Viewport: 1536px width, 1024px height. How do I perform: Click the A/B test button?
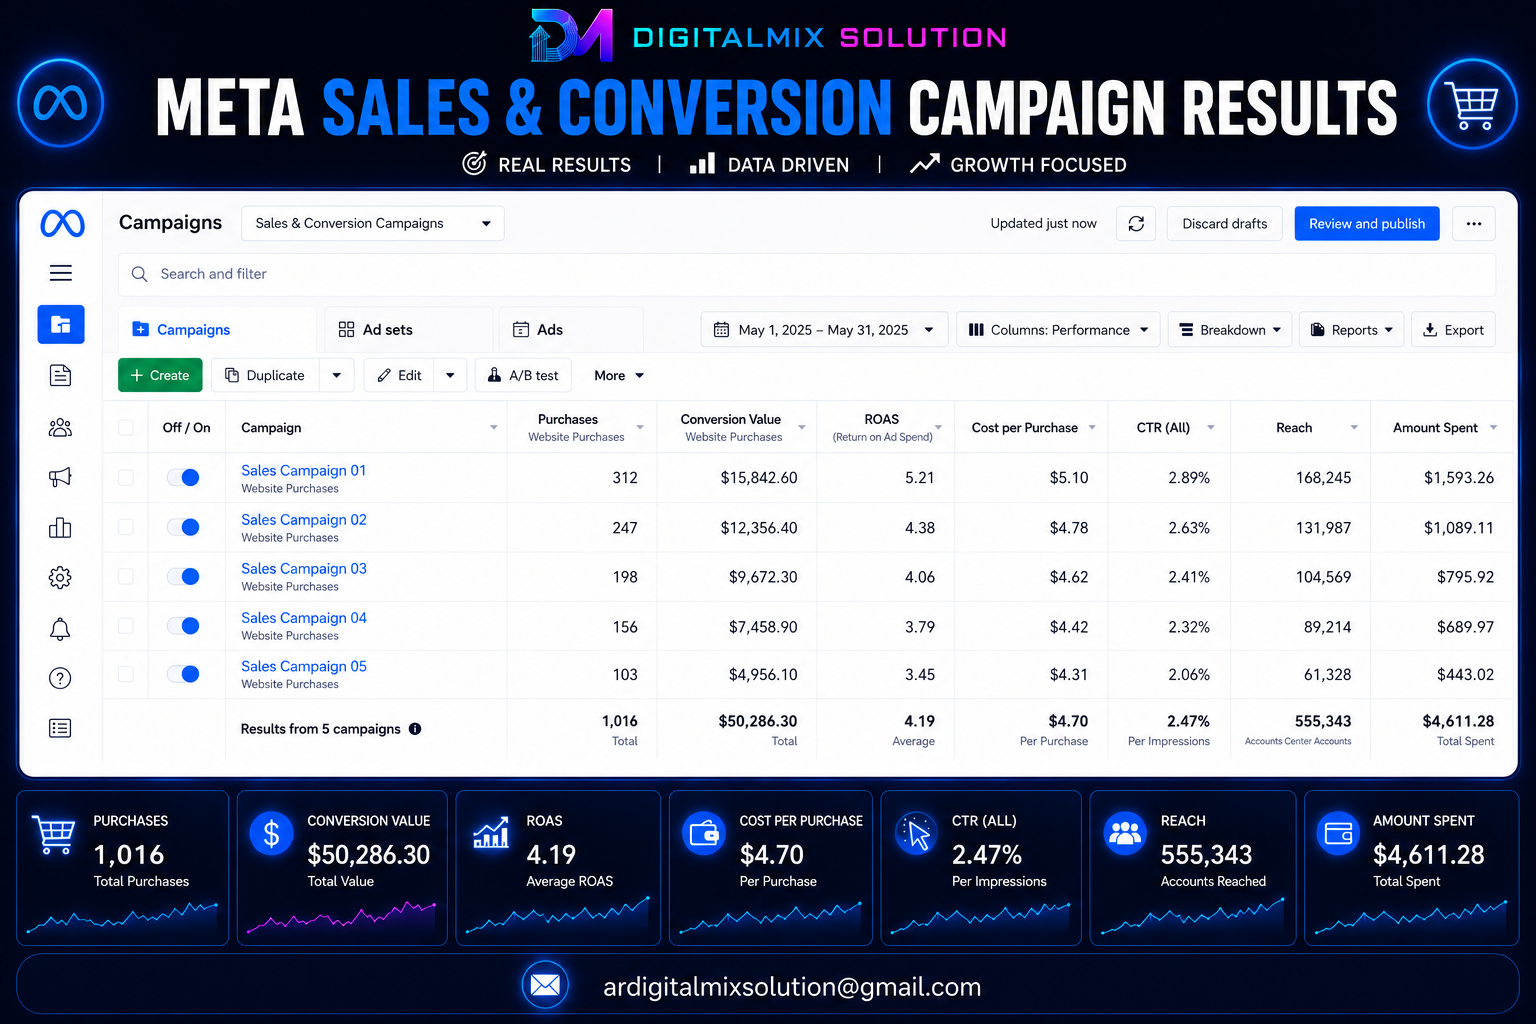pos(523,376)
